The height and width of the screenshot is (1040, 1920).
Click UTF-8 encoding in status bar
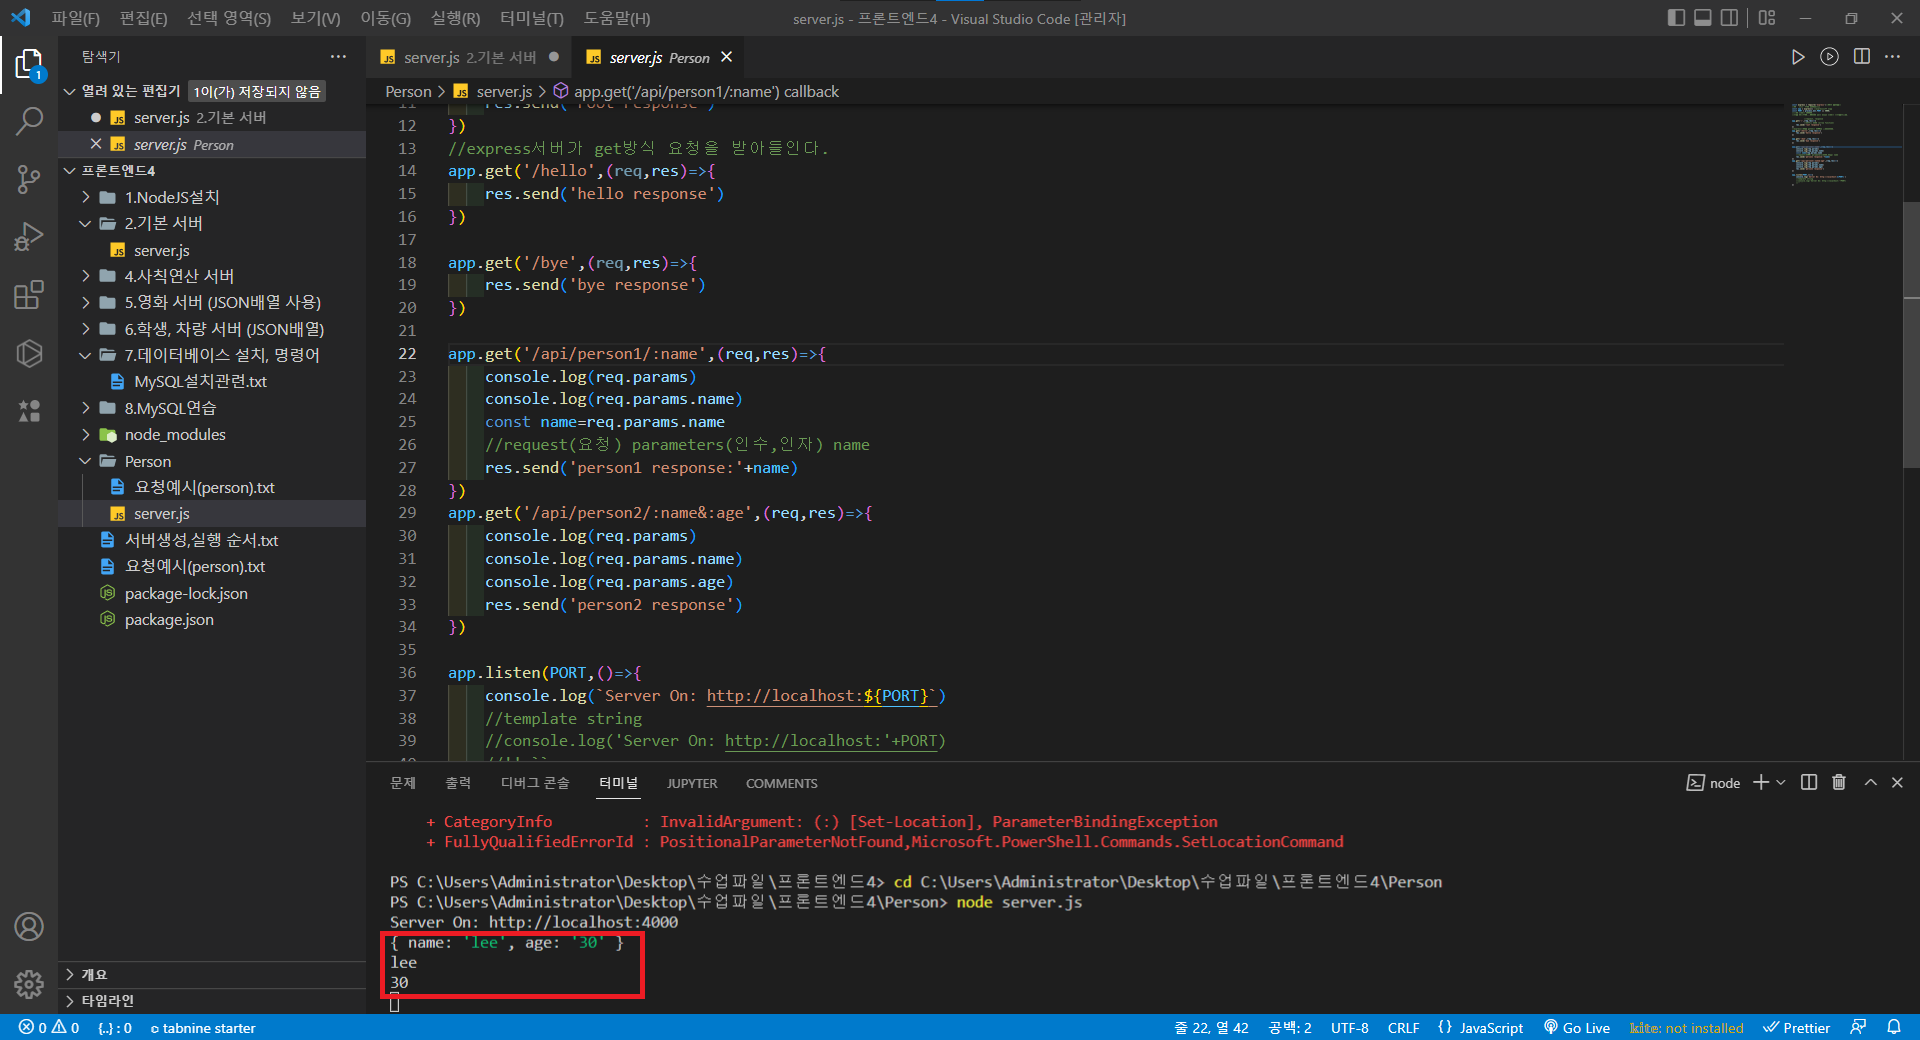click(x=1349, y=1027)
